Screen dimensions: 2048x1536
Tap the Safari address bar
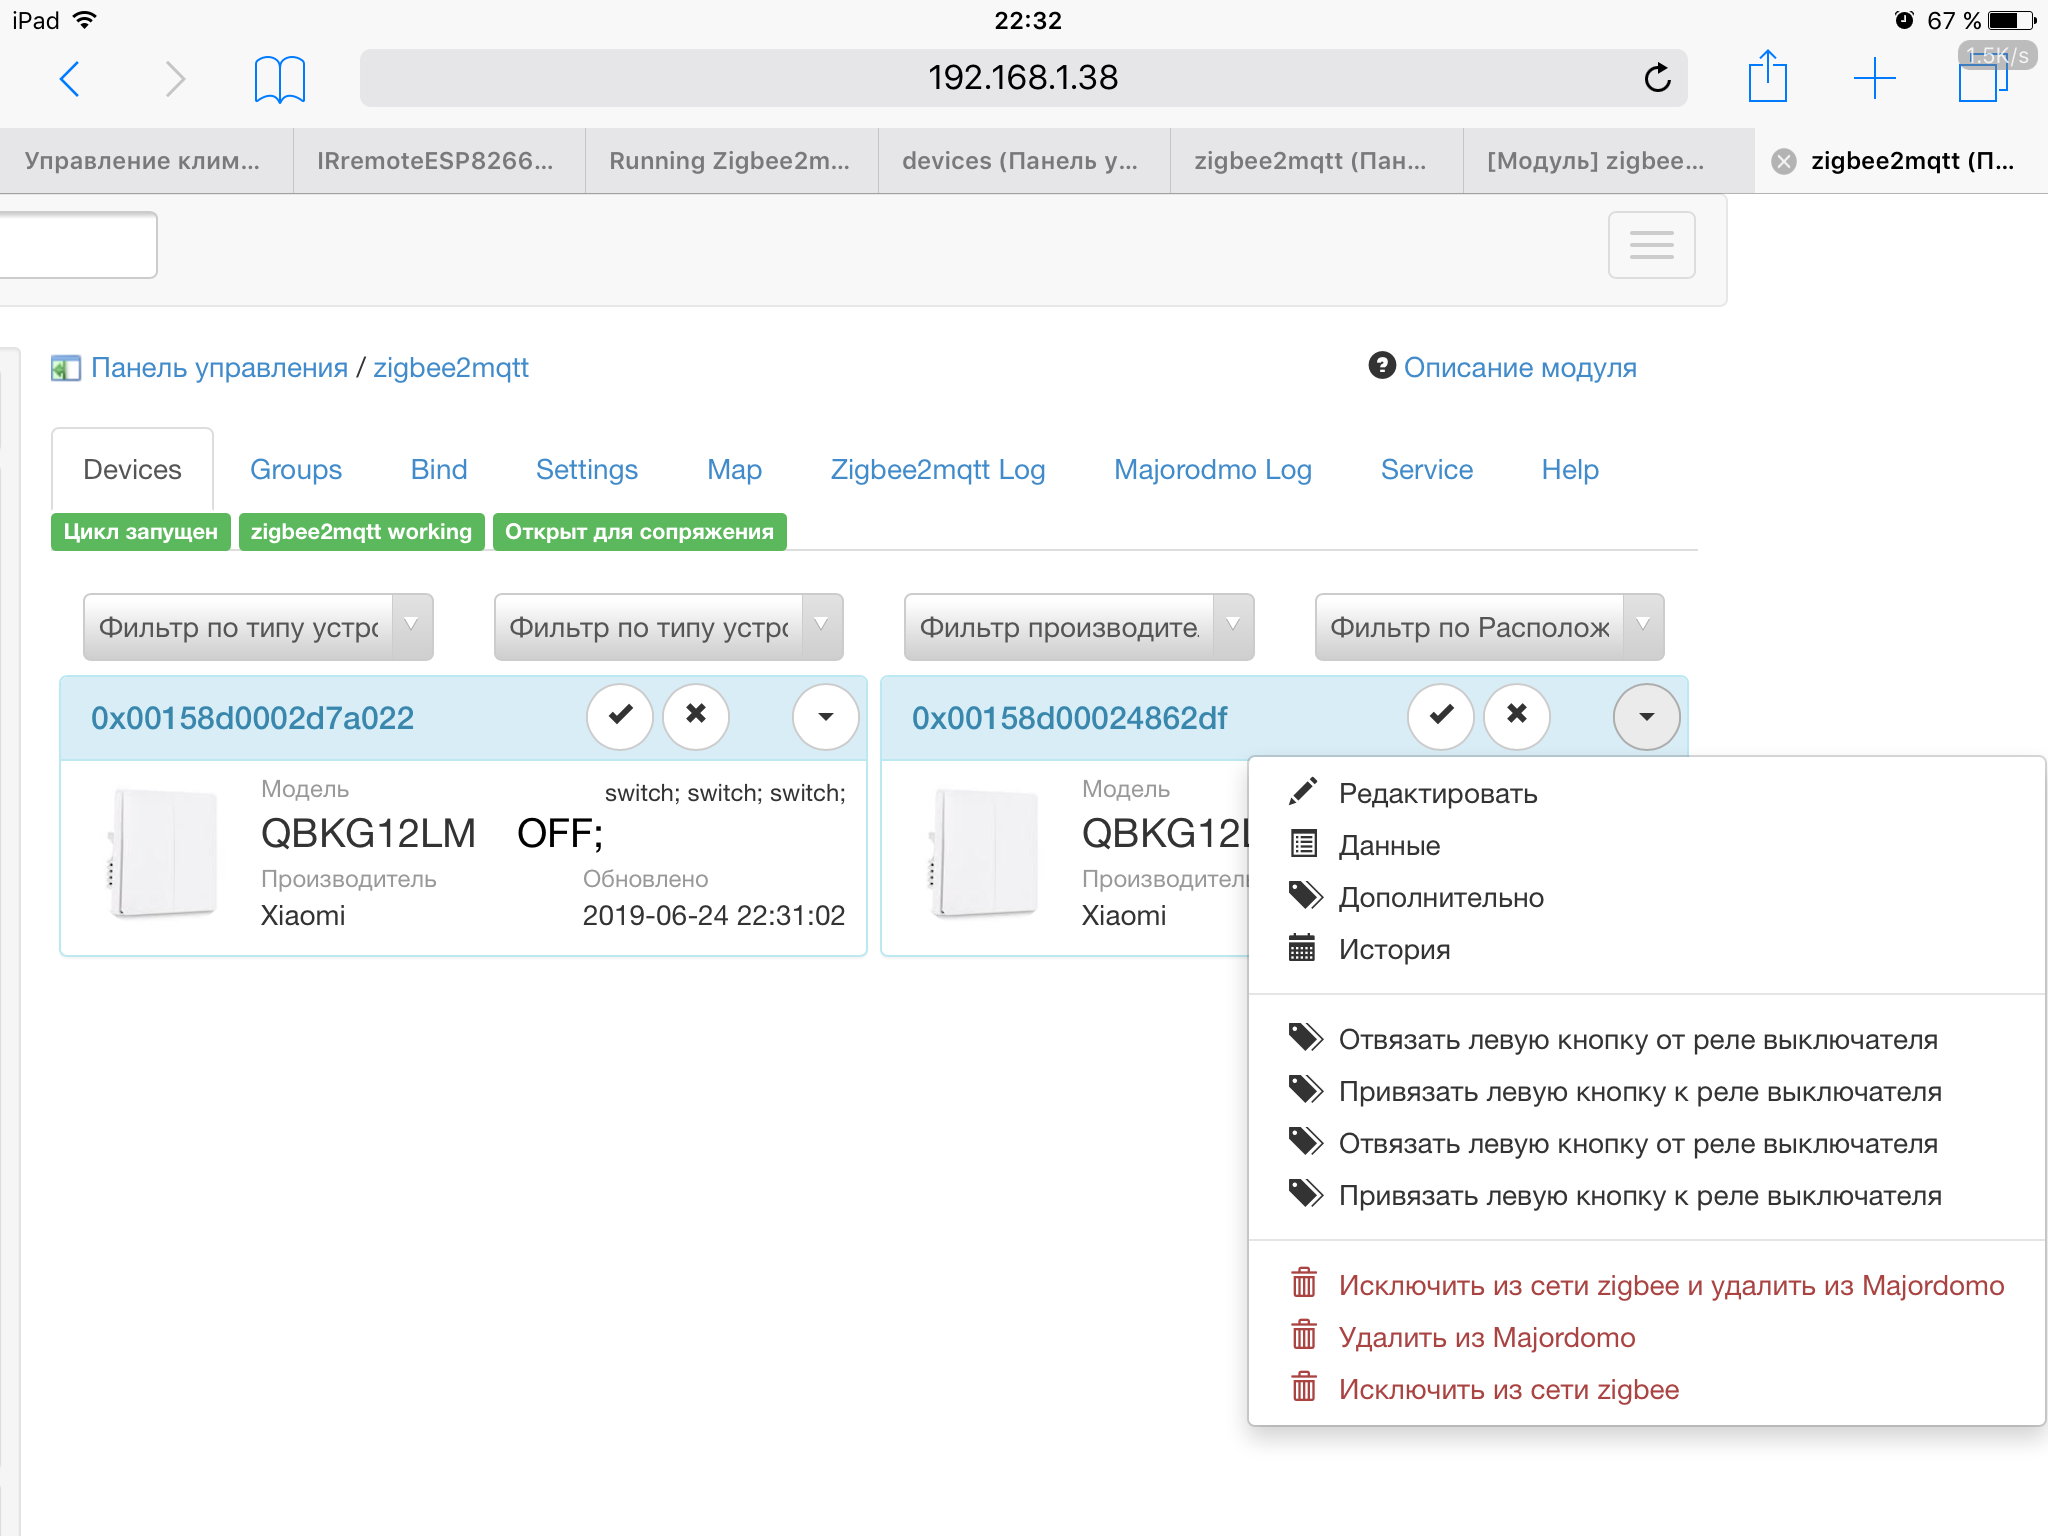pyautogui.click(x=1022, y=78)
